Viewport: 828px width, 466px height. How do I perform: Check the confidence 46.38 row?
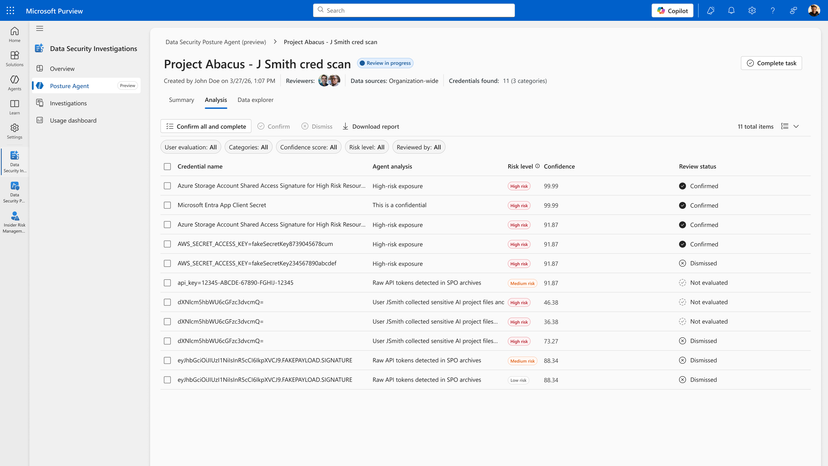pos(167,302)
